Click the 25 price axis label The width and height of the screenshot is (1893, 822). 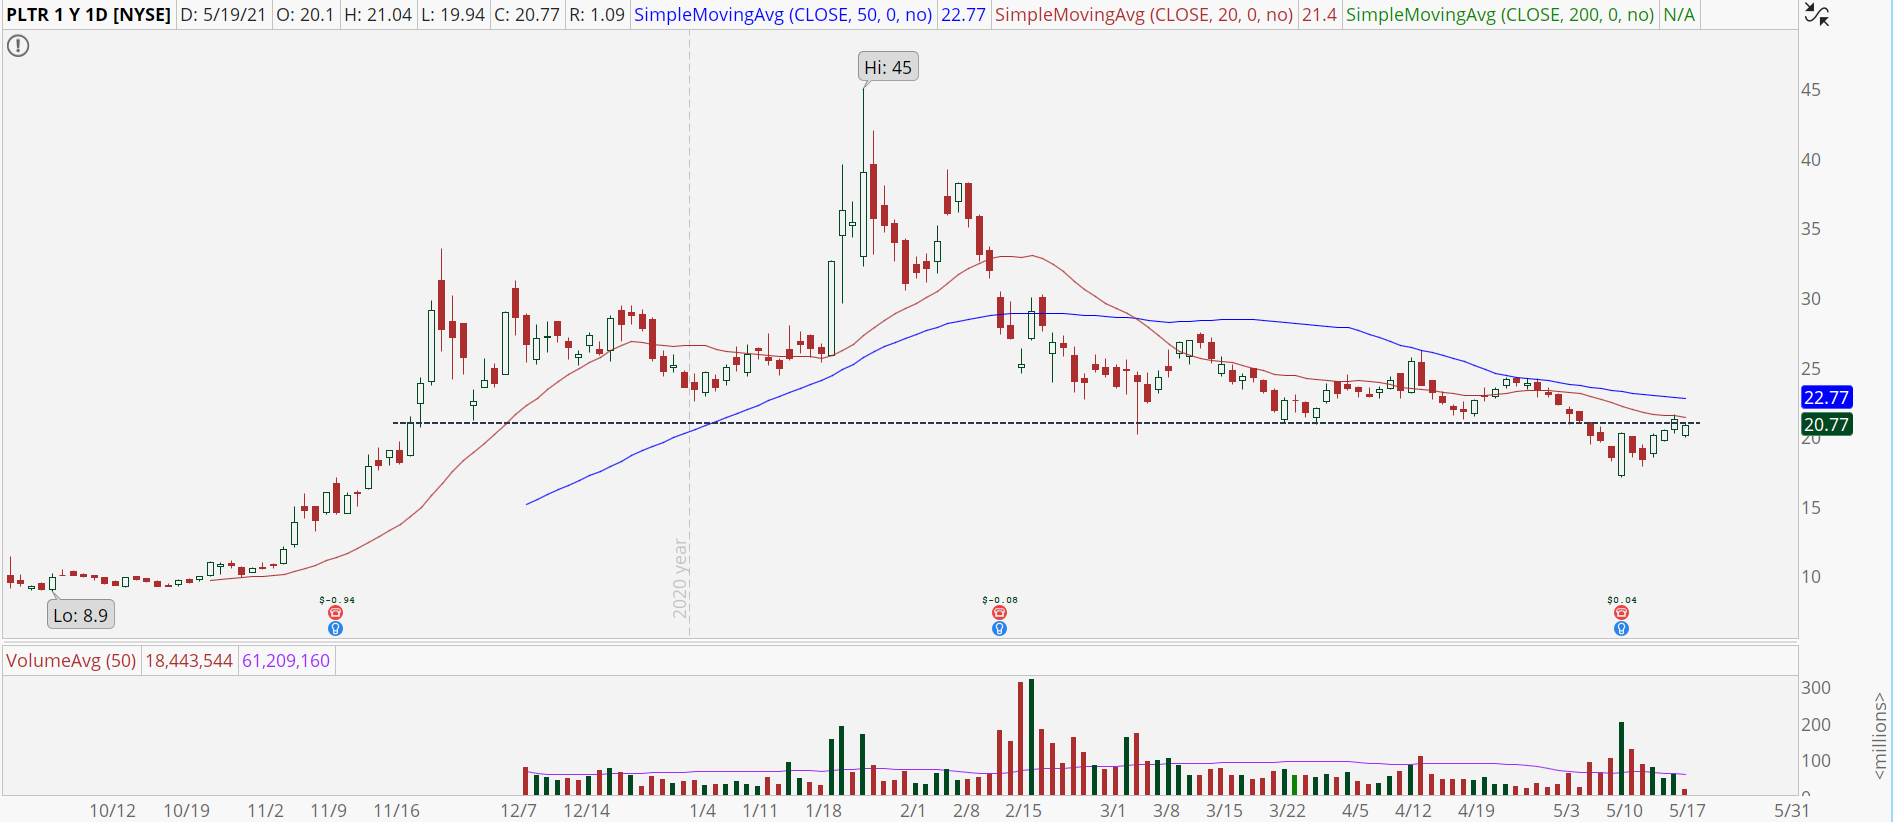[x=1811, y=369]
